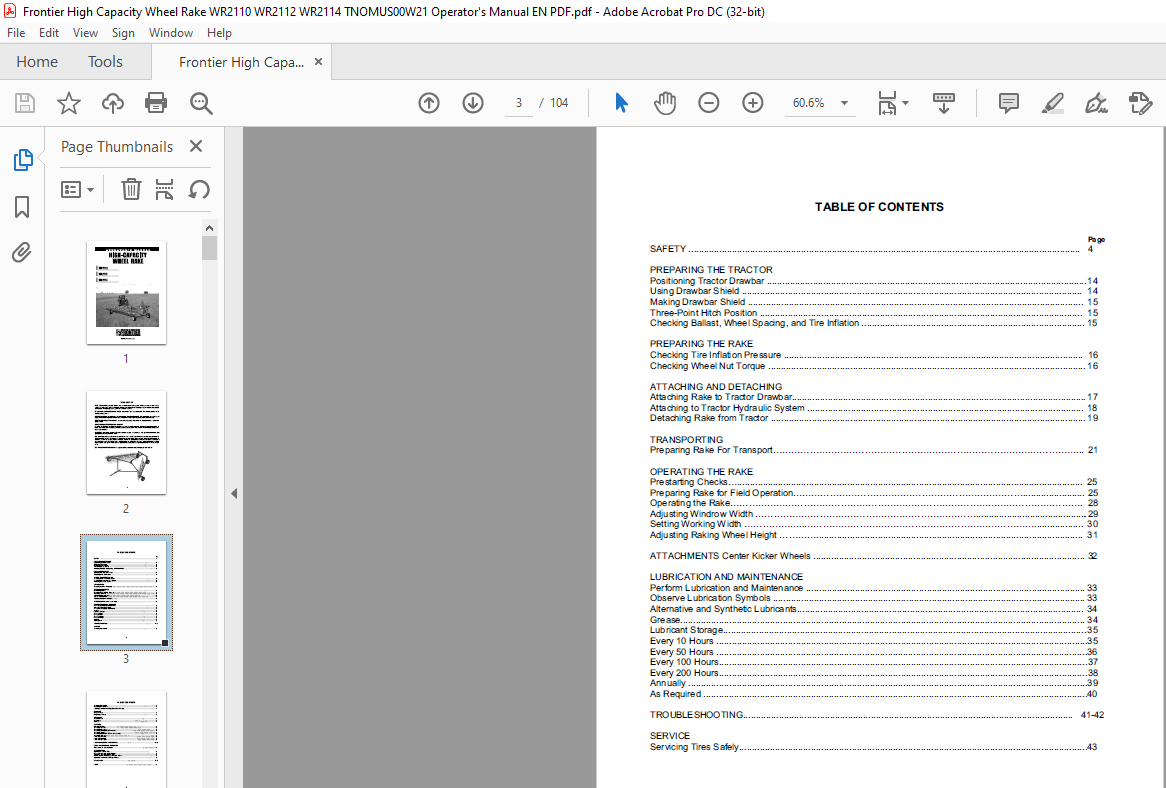Zoom out with minus button

(x=709, y=103)
